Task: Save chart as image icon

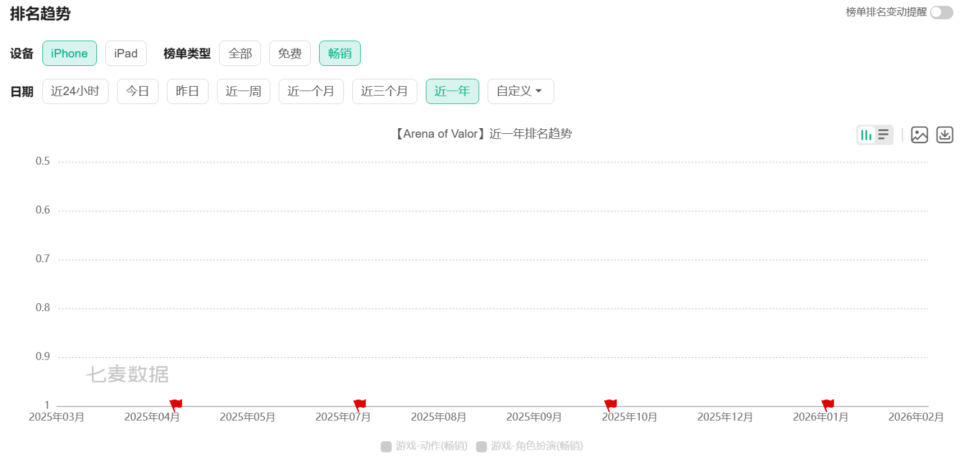Action: point(919,135)
